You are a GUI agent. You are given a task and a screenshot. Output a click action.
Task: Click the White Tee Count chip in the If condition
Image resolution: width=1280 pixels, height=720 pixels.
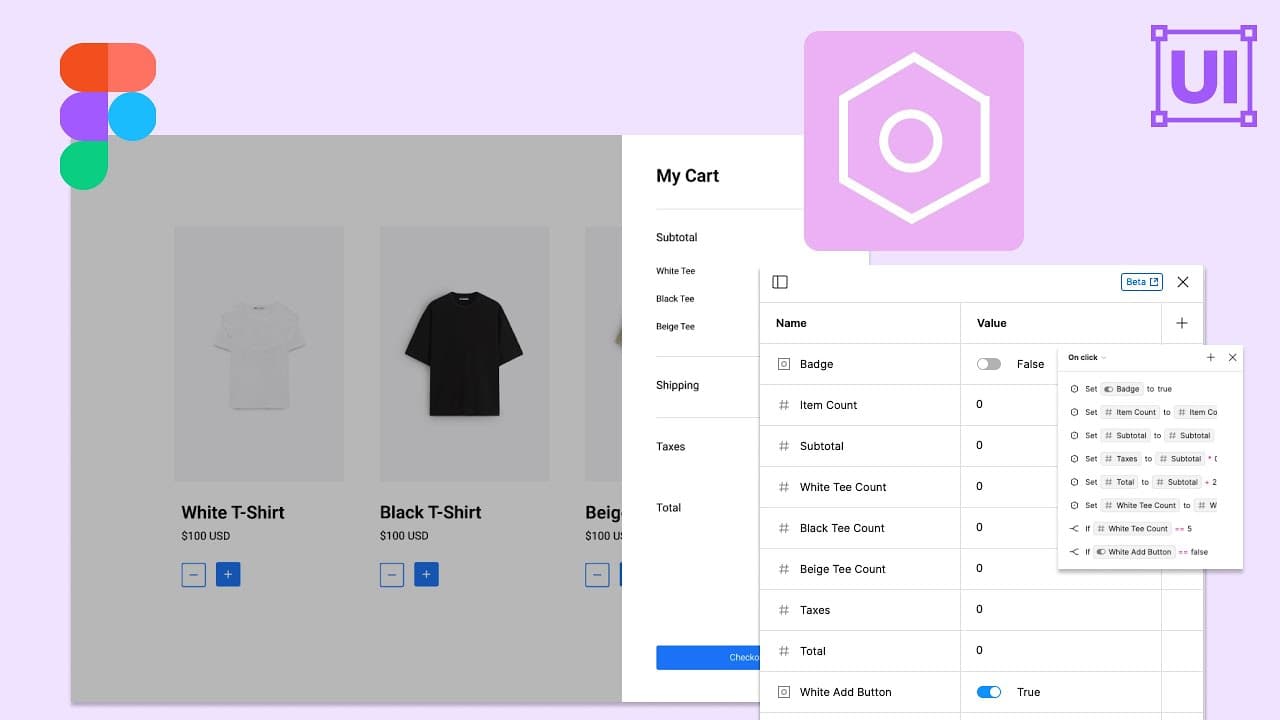(x=1132, y=529)
